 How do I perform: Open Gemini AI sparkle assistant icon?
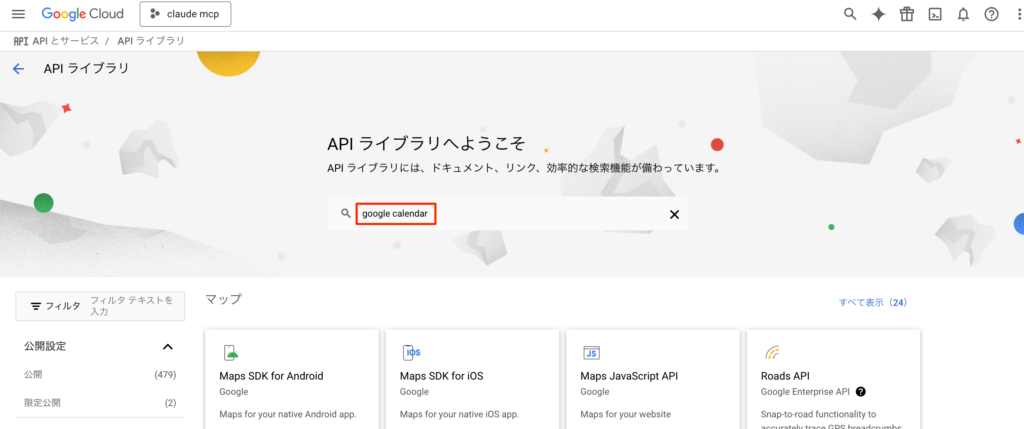tap(878, 14)
